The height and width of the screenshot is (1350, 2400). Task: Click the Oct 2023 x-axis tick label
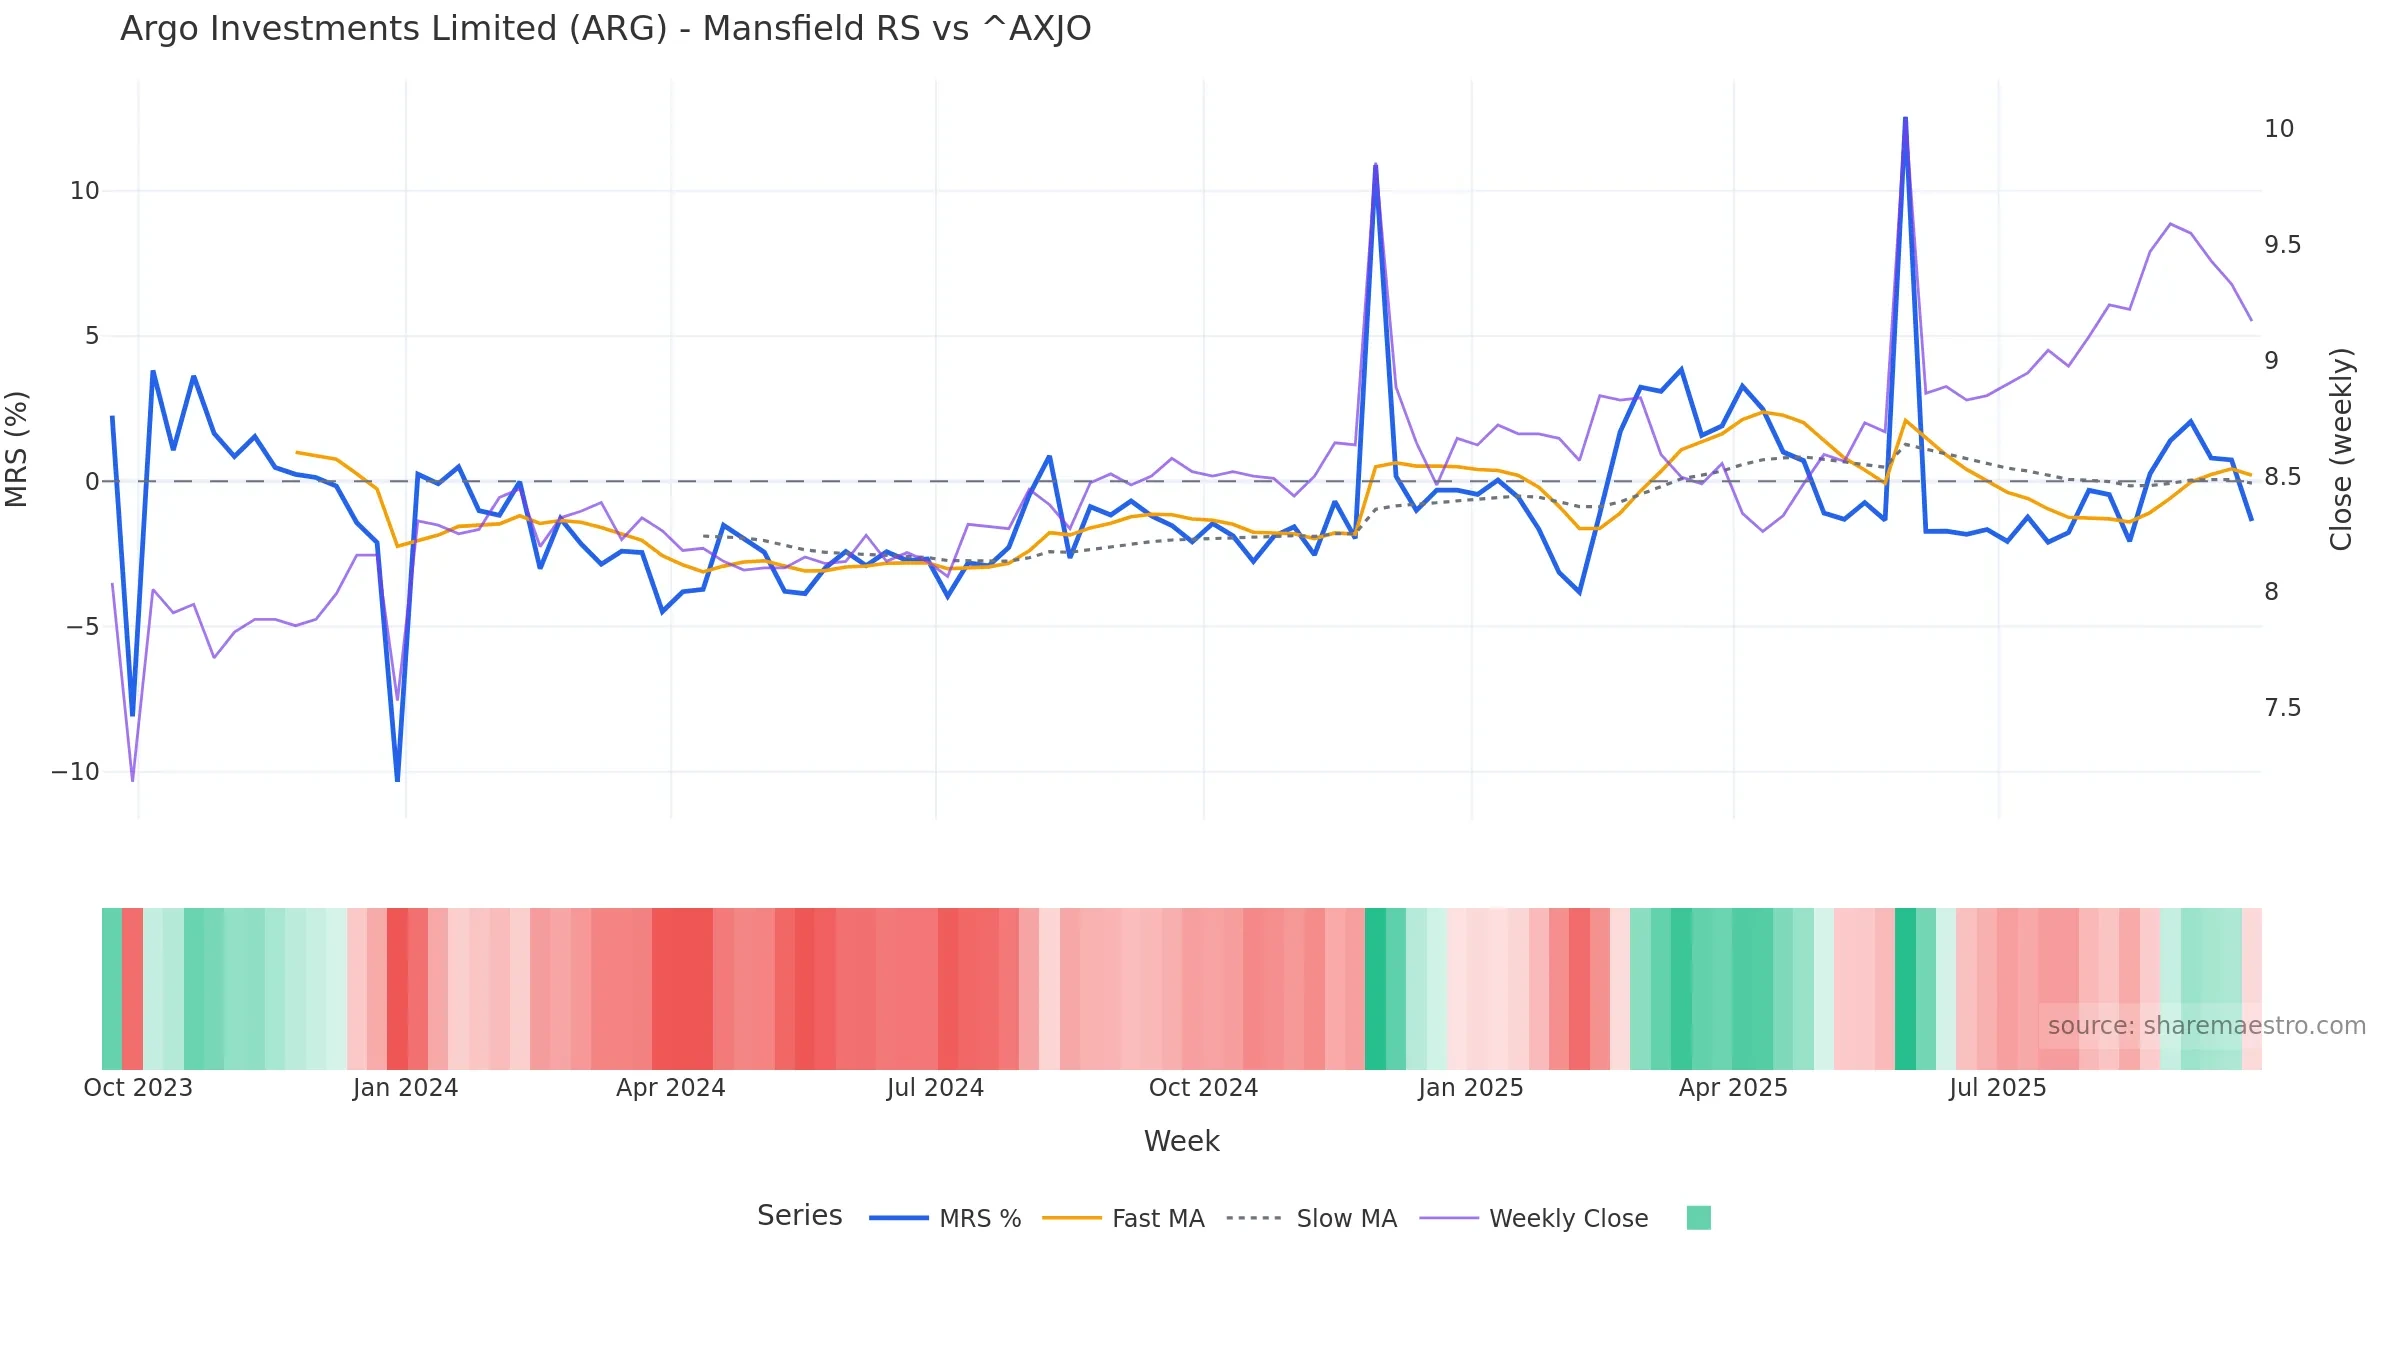coord(138,1088)
